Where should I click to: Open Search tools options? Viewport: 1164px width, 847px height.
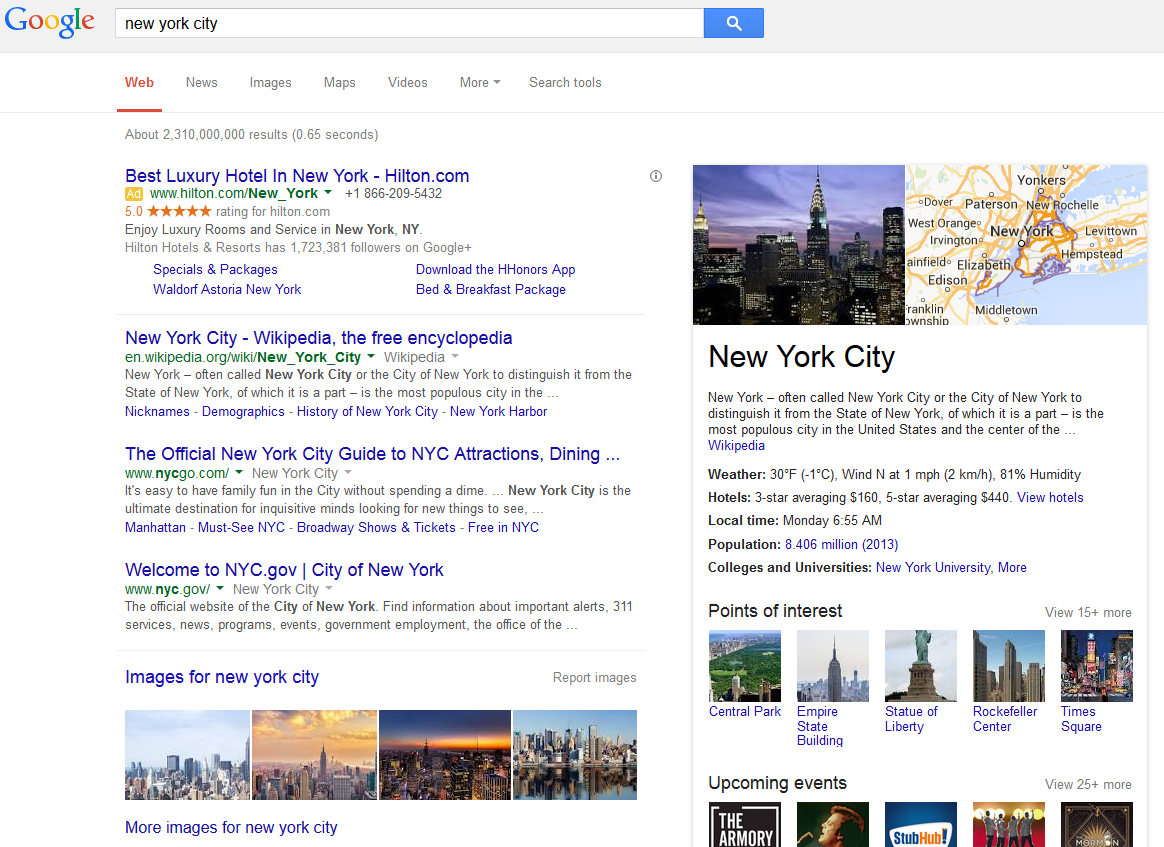pyautogui.click(x=565, y=83)
